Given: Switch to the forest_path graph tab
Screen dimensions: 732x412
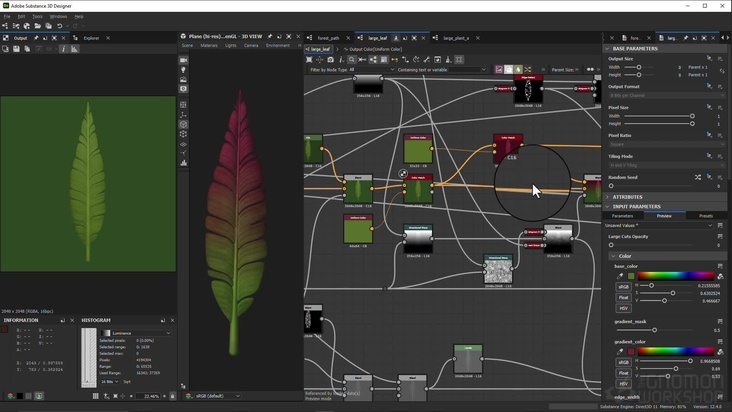Looking at the screenshot, I should (x=328, y=38).
